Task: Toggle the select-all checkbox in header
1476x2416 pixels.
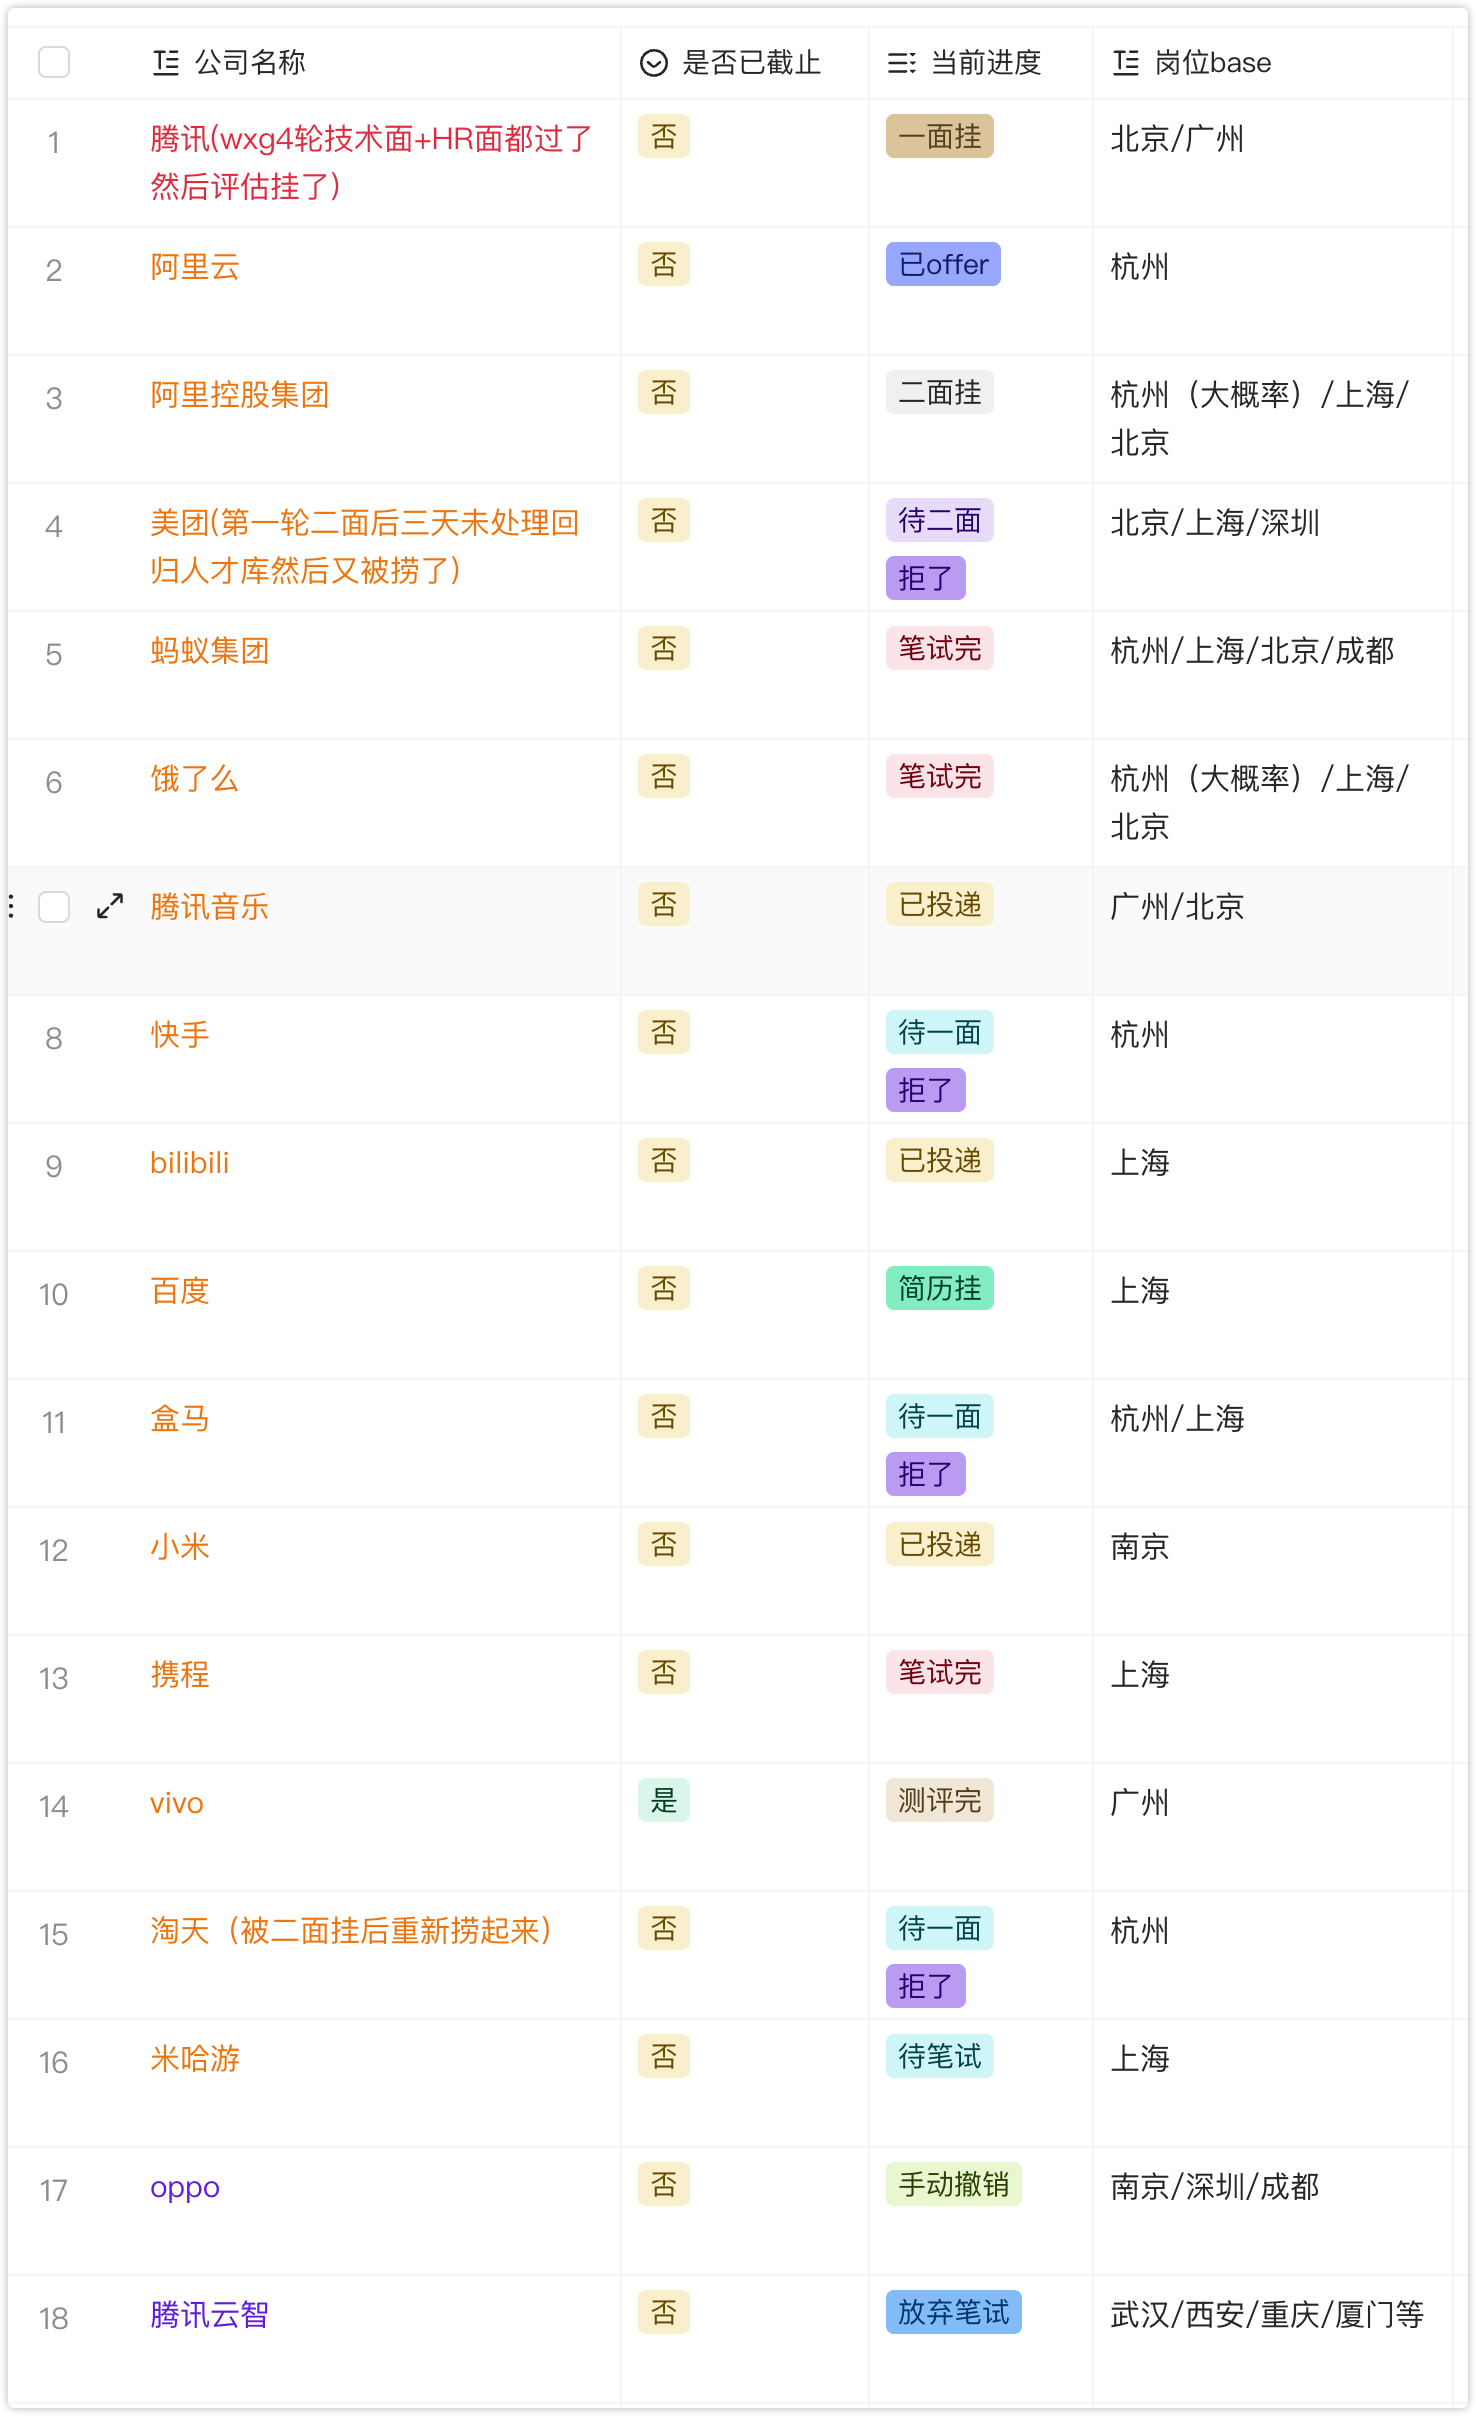Action: tap(54, 62)
